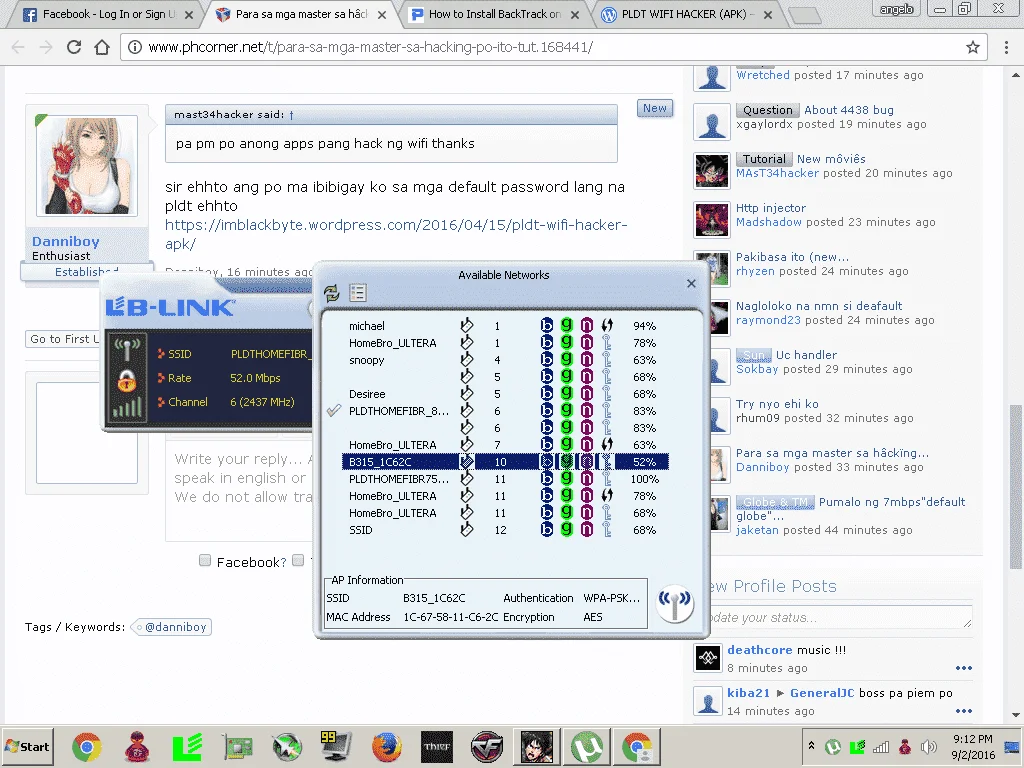1024x768 pixels.
Task: Click the round wireless connect button
Action: (x=675, y=603)
